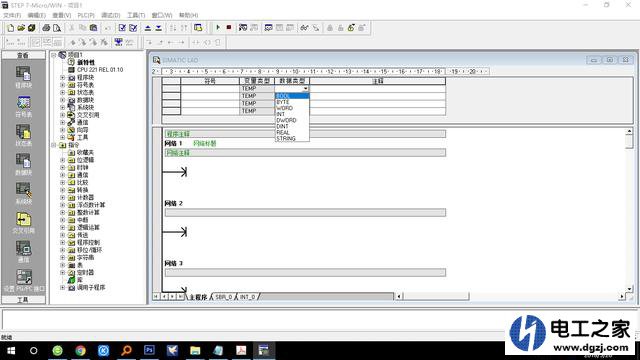Click the 程序注释 field
This screenshot has width=640, height=360.
pyautogui.click(x=305, y=134)
